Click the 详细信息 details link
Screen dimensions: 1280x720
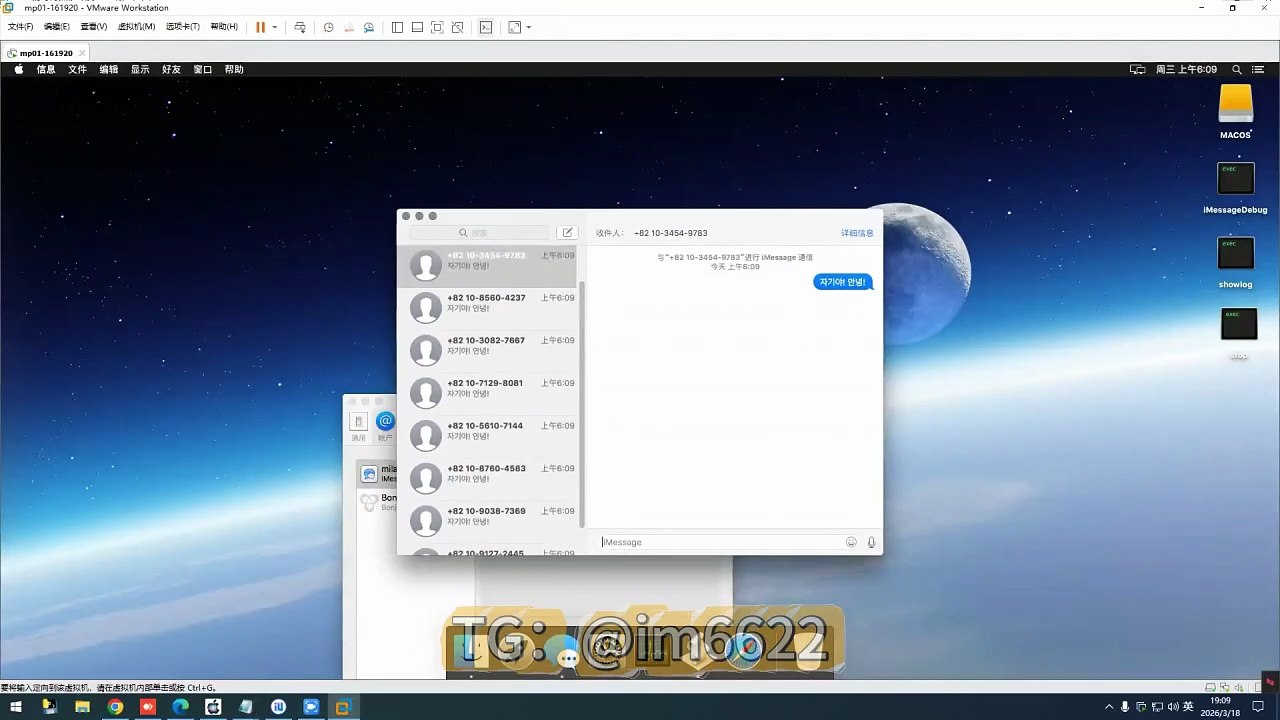857,233
